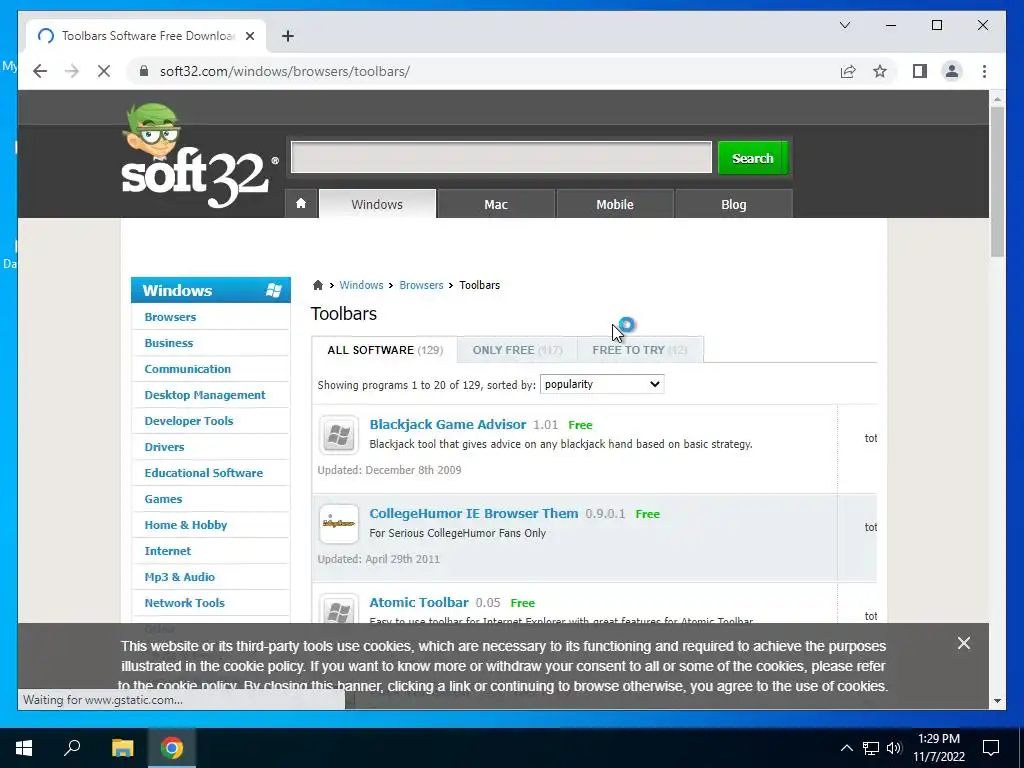Stop loading the page
This screenshot has width=1024, height=768.
click(104, 71)
